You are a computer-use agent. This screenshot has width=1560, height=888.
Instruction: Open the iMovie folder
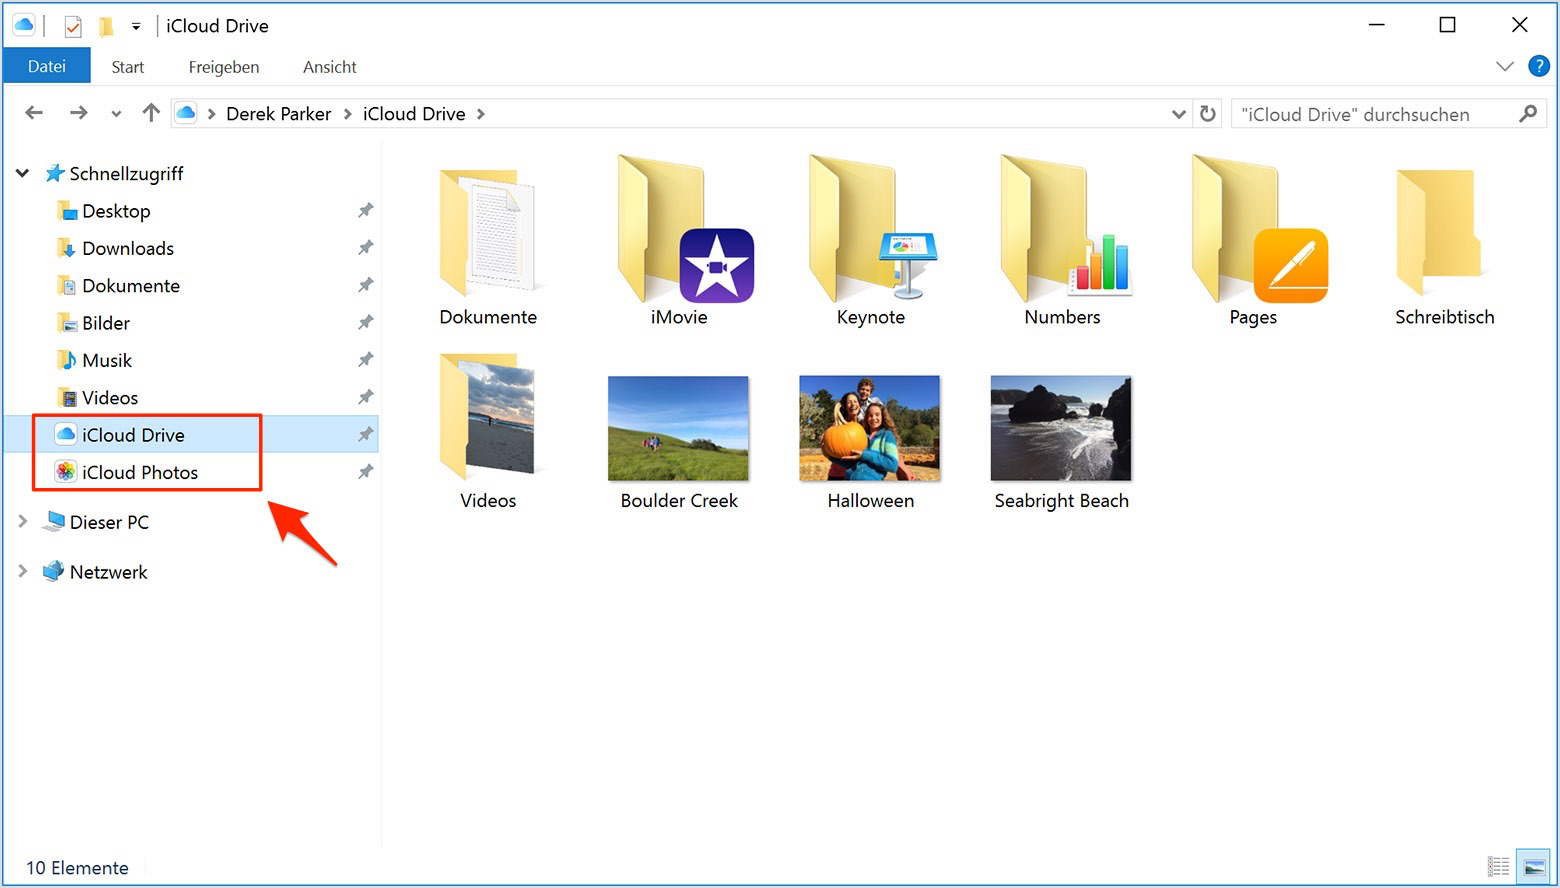(x=678, y=240)
